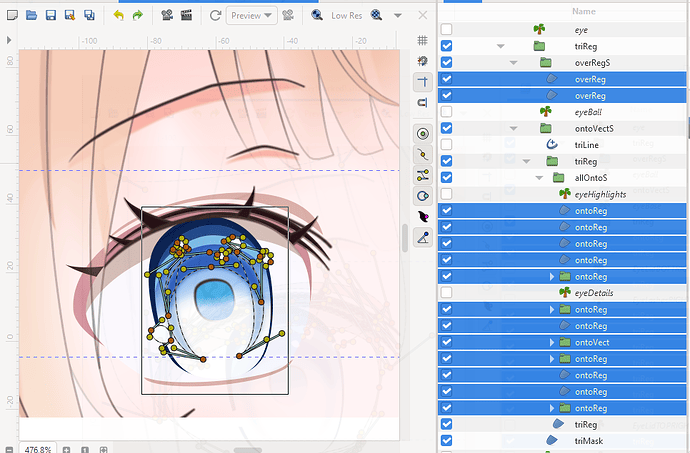Render using the clapperboard icon
The image size is (690, 453).
tap(187, 15)
